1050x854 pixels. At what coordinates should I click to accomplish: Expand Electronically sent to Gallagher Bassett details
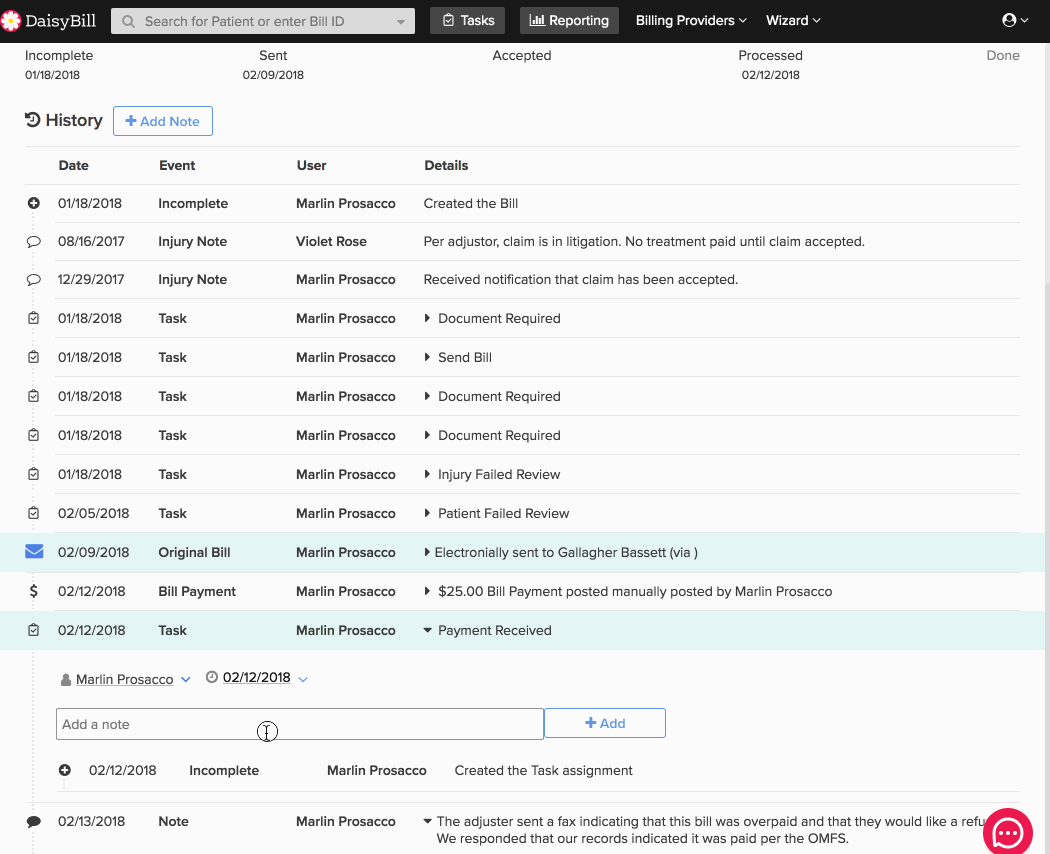tap(427, 552)
